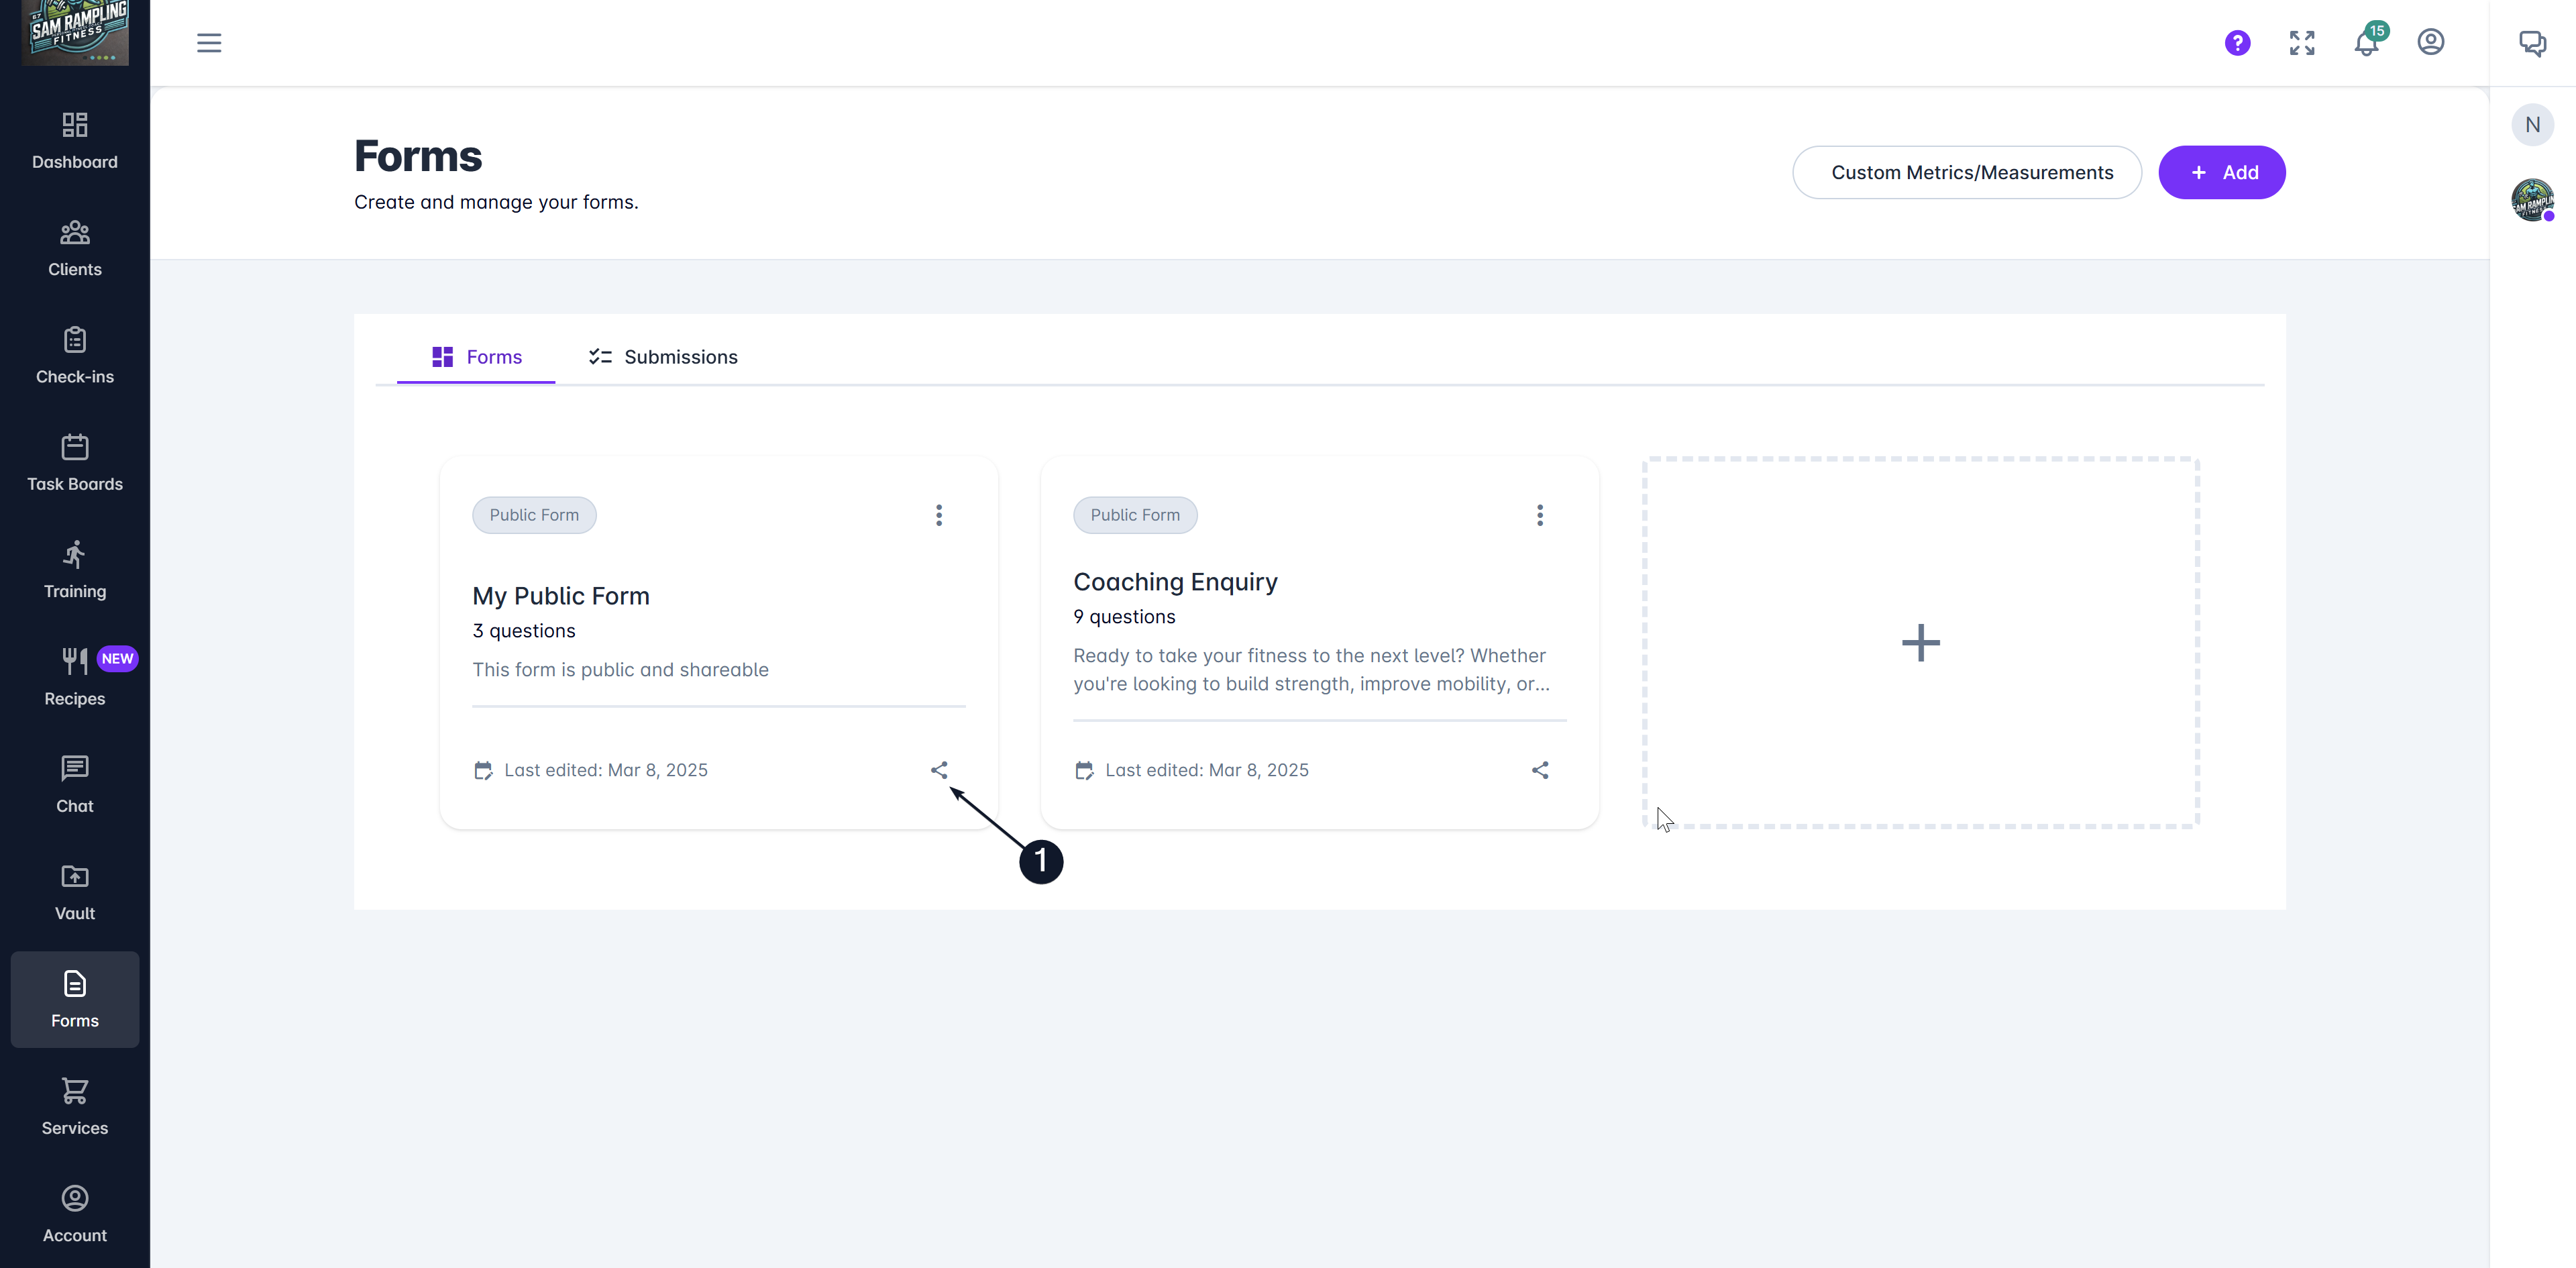This screenshot has height=1268, width=2576.
Task: Click the empty add-form placeholder card
Action: 1920,642
